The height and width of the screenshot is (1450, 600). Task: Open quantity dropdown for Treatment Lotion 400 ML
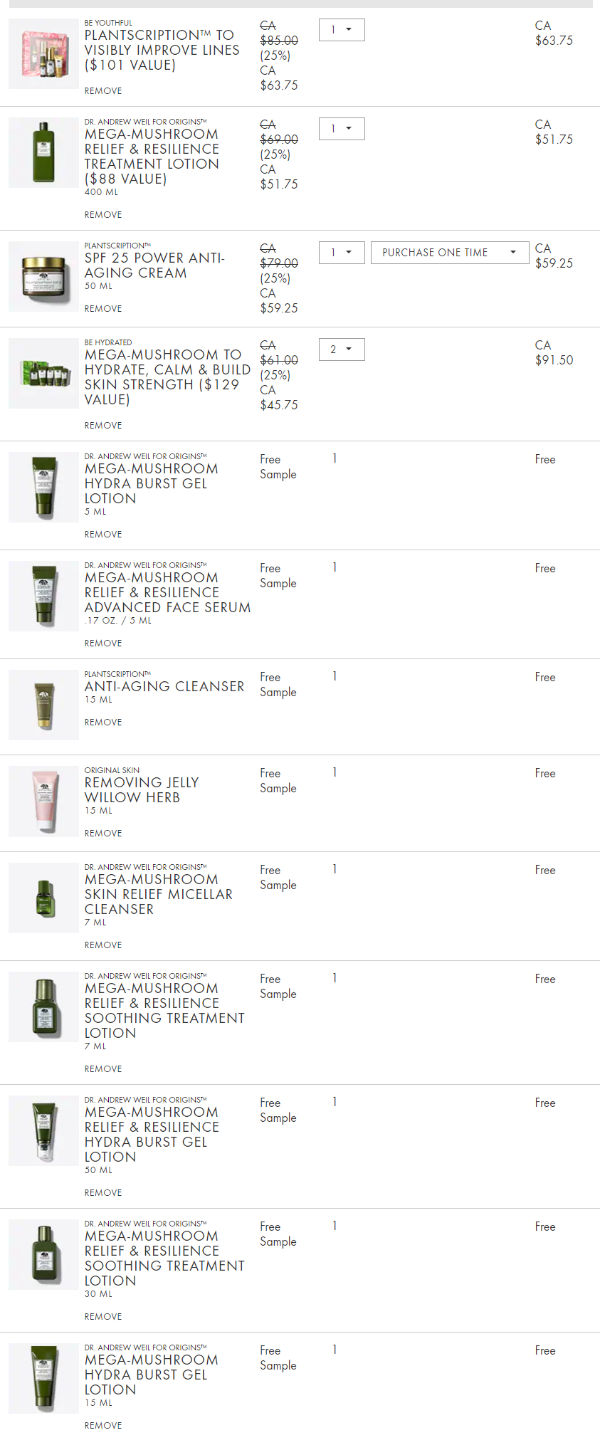pos(342,129)
